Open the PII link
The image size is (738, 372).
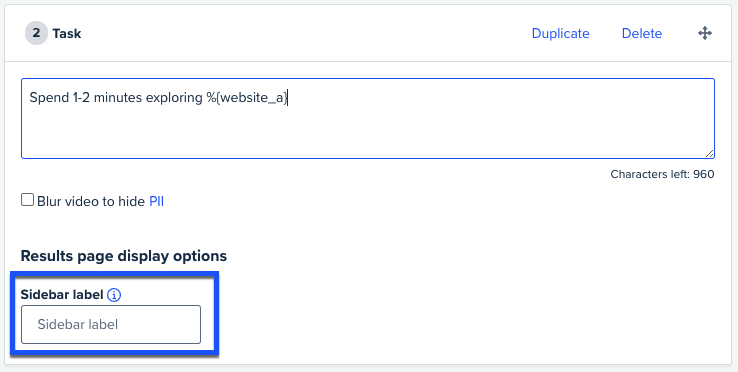pyautogui.click(x=156, y=202)
